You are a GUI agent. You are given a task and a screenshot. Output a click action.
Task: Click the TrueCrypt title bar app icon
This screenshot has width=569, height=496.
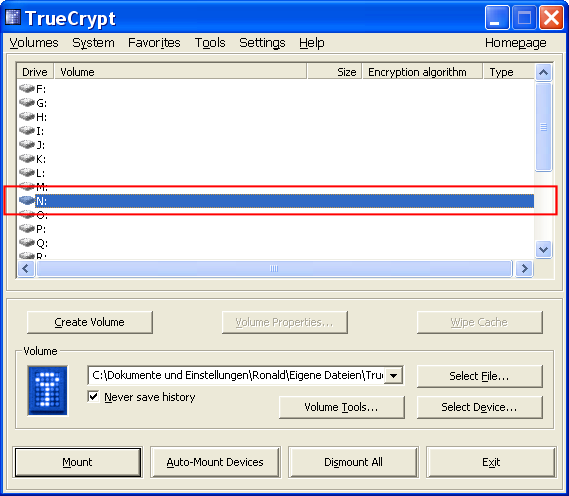coord(13,17)
